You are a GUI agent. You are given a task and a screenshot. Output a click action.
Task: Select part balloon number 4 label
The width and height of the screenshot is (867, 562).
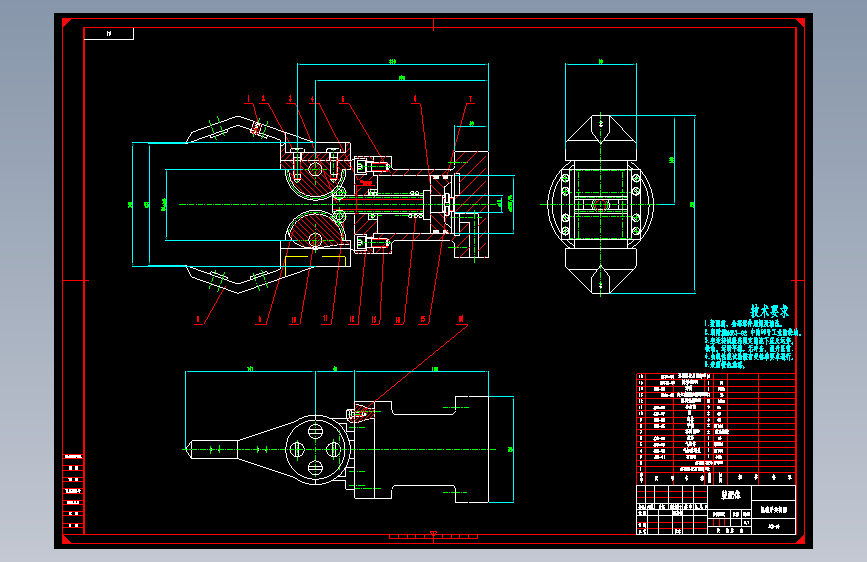tap(312, 99)
